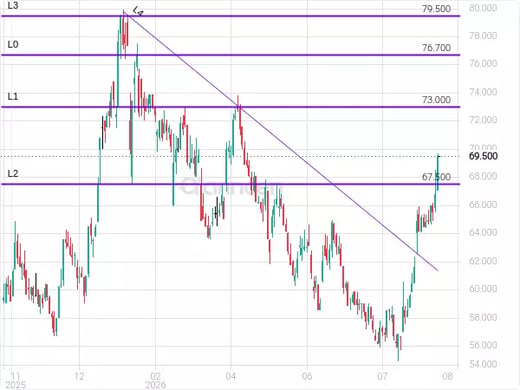Image resolution: width=520 pixels, height=390 pixels.
Task: Click the 73.000 level value
Action: point(436,100)
